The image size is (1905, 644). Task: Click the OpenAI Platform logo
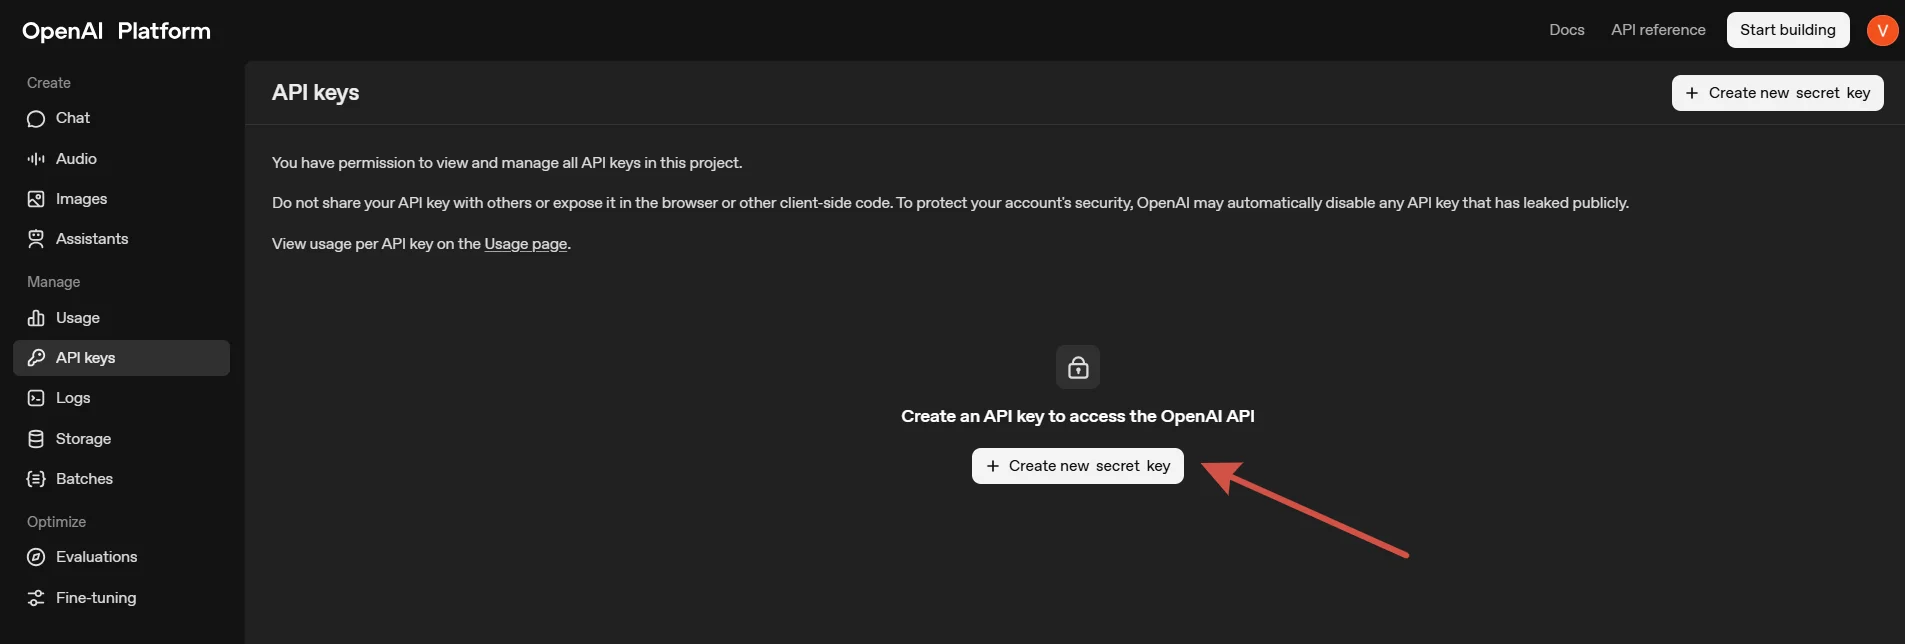116,31
